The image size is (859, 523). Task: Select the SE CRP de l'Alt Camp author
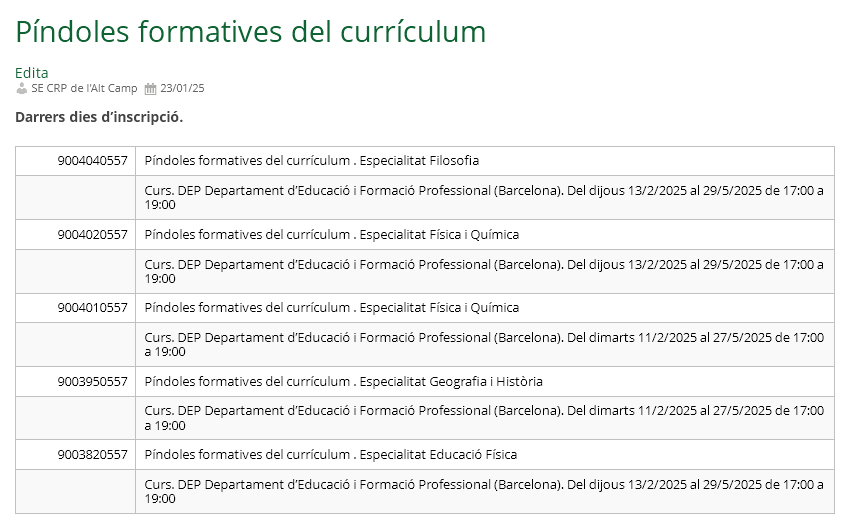point(84,88)
